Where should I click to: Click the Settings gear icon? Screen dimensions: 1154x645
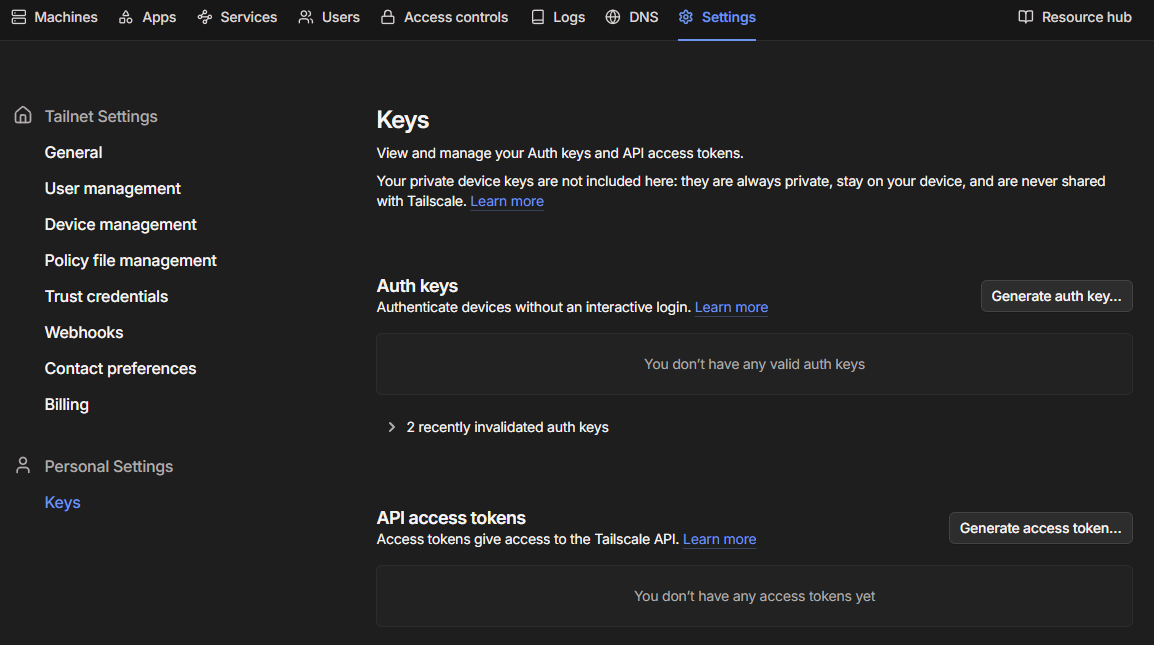coord(686,17)
